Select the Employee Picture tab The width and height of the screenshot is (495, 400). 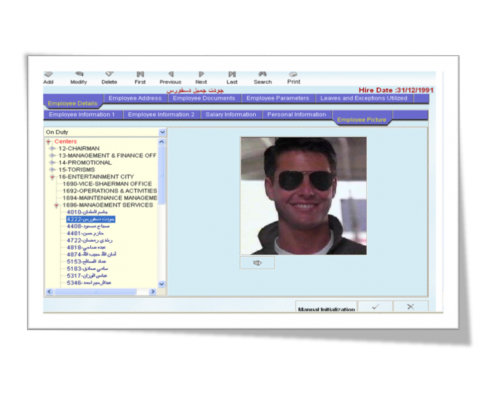[362, 119]
